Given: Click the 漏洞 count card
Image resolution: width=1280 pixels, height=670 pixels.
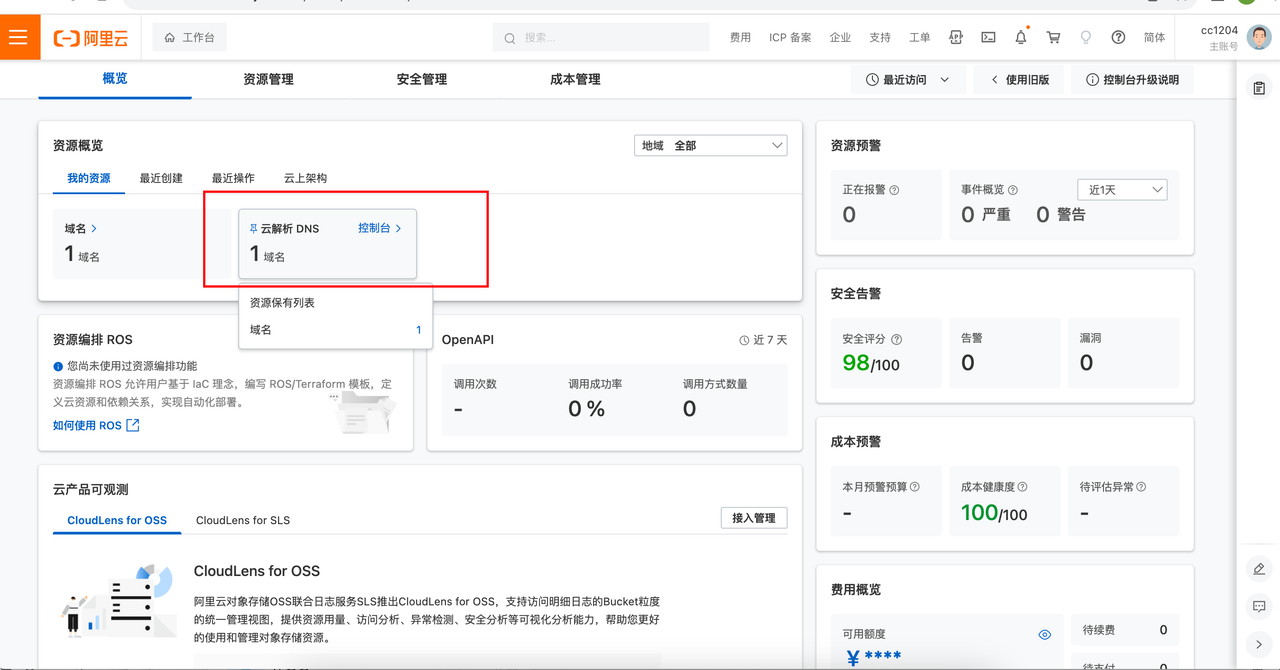Looking at the screenshot, I should tap(1123, 353).
